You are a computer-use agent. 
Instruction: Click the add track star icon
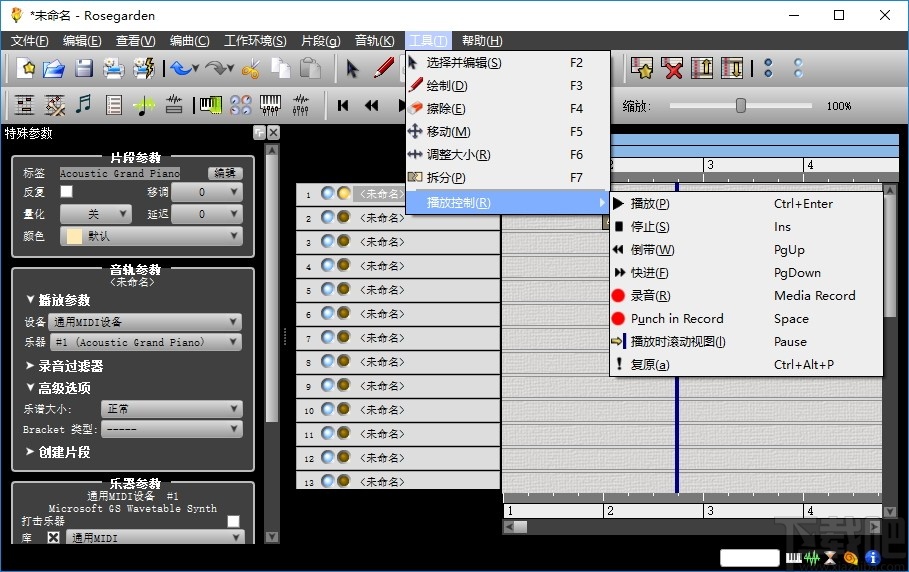(x=642, y=68)
